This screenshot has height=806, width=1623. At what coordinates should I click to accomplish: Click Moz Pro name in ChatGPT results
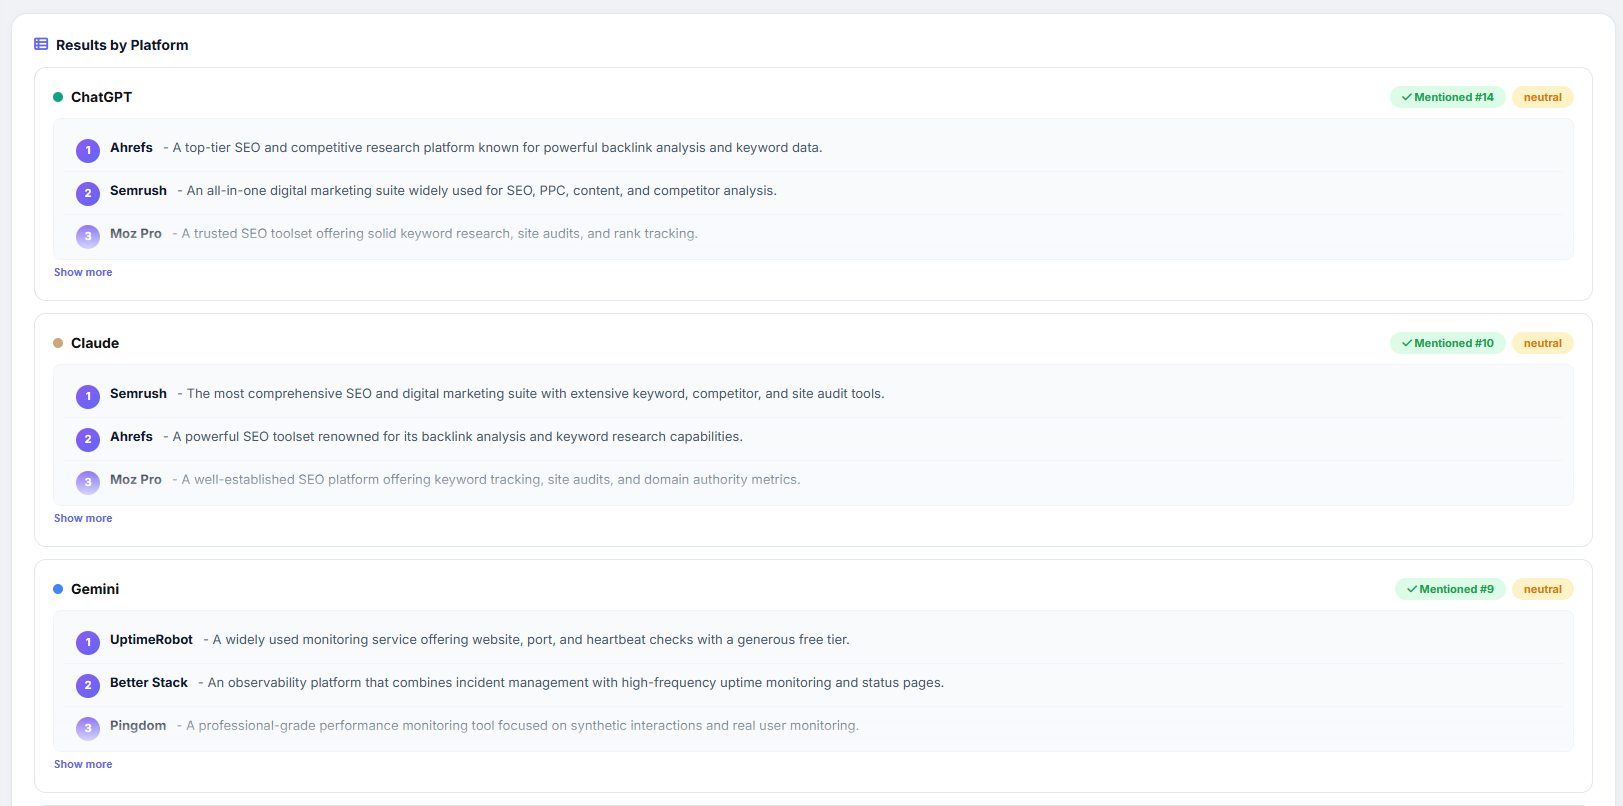(x=136, y=233)
